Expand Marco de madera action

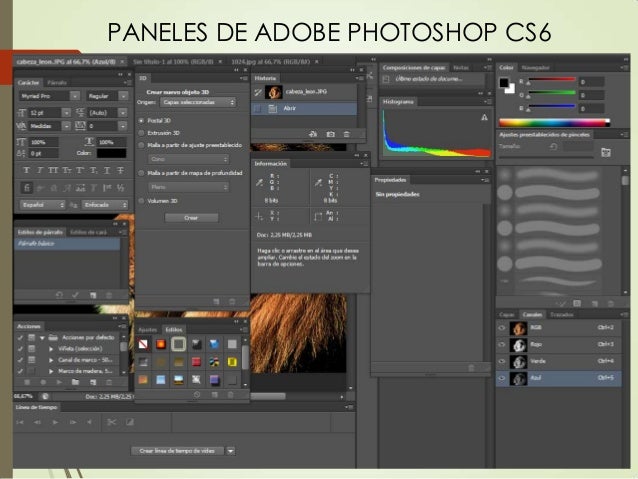[x=51, y=371]
